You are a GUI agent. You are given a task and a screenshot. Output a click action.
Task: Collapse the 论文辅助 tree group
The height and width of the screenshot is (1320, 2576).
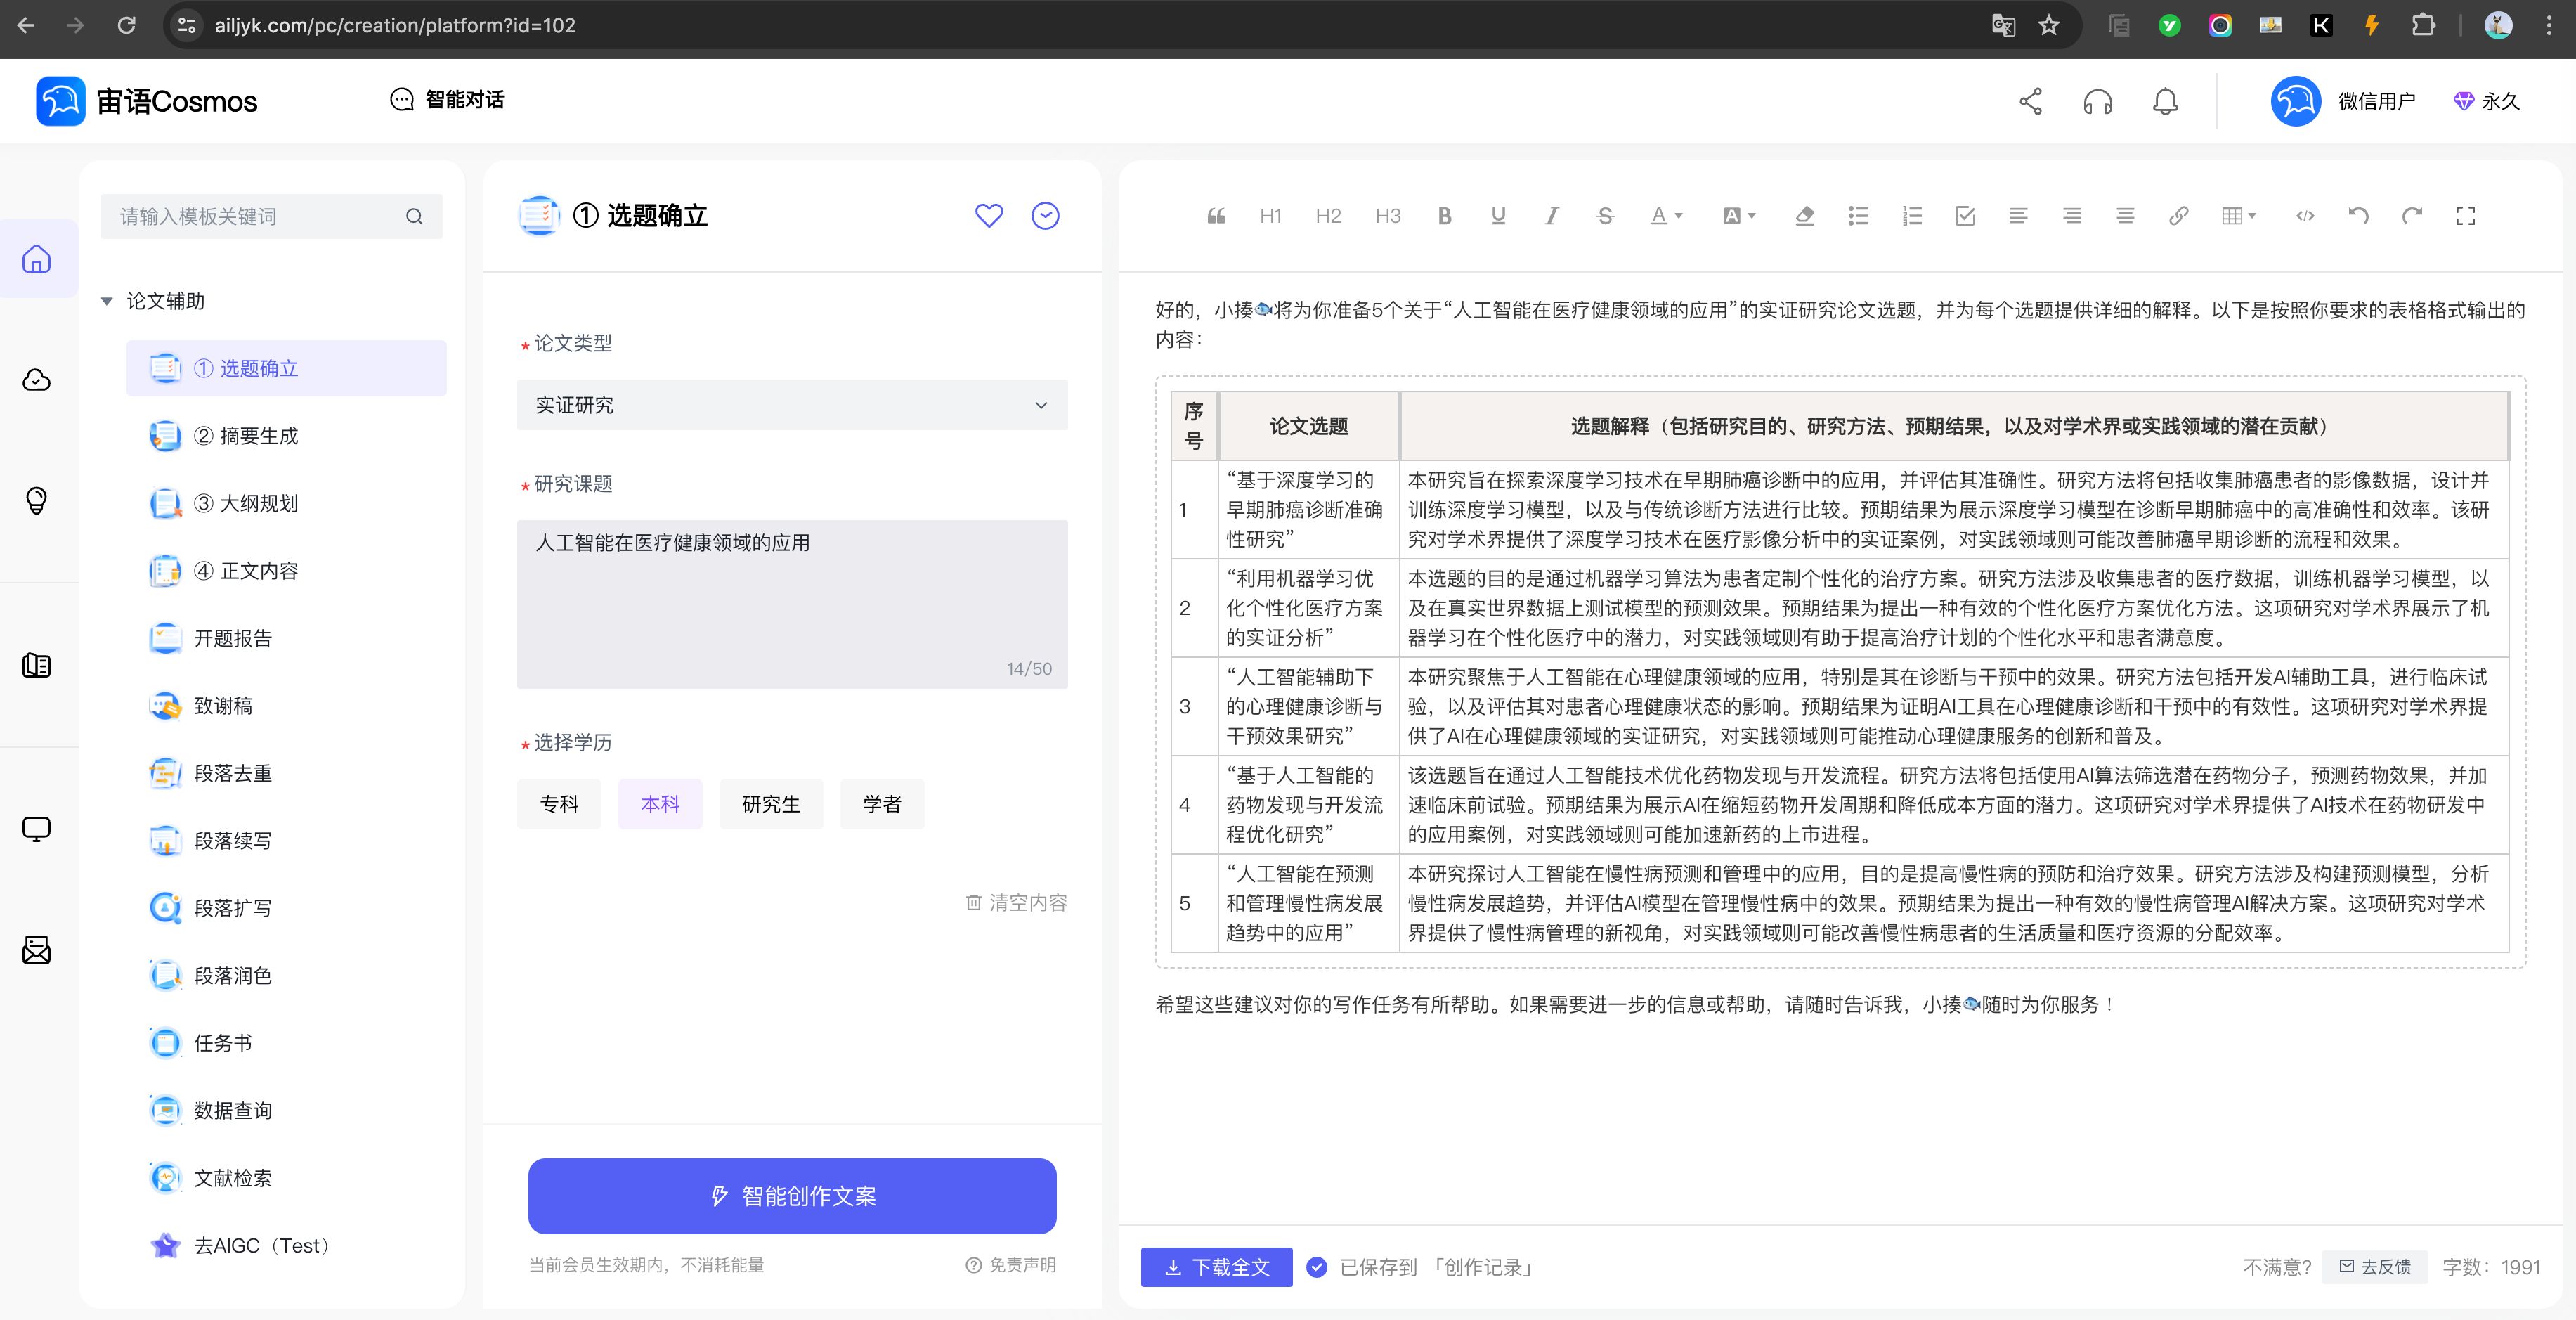click(107, 301)
